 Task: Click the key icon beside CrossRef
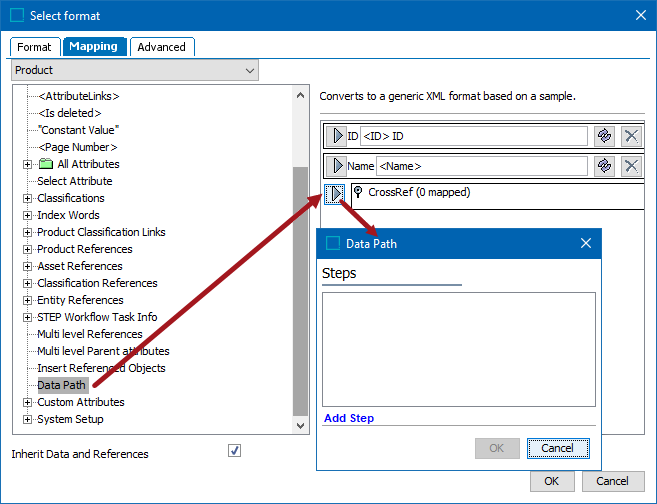358,192
